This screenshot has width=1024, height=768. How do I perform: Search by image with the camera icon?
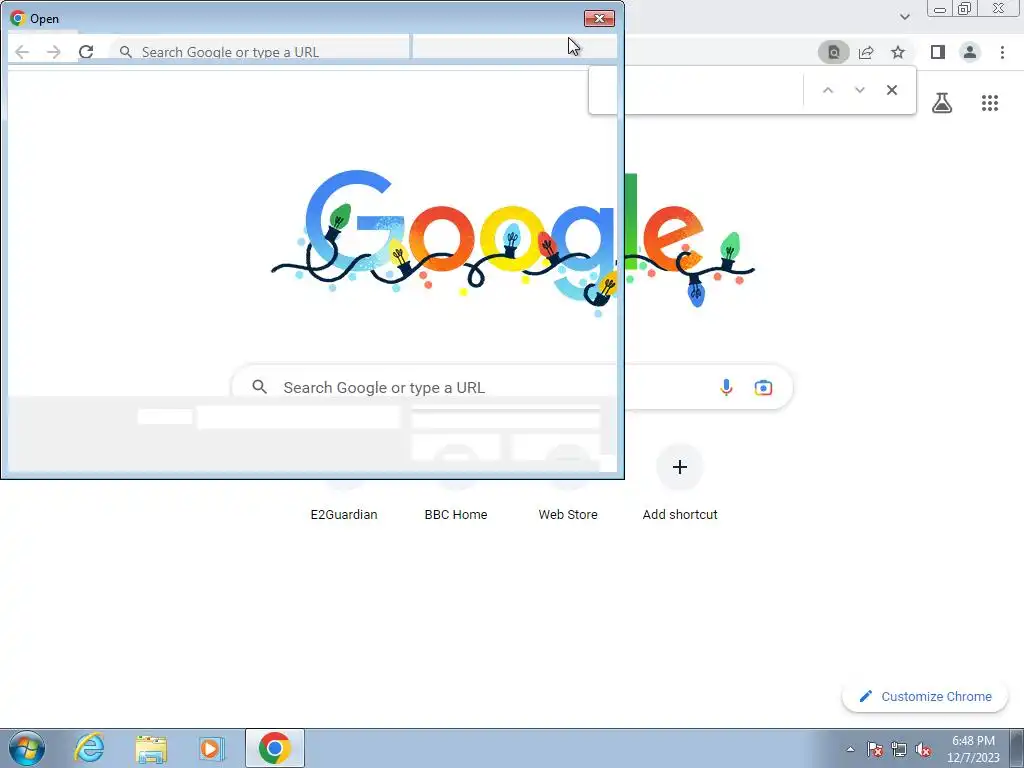tap(763, 387)
